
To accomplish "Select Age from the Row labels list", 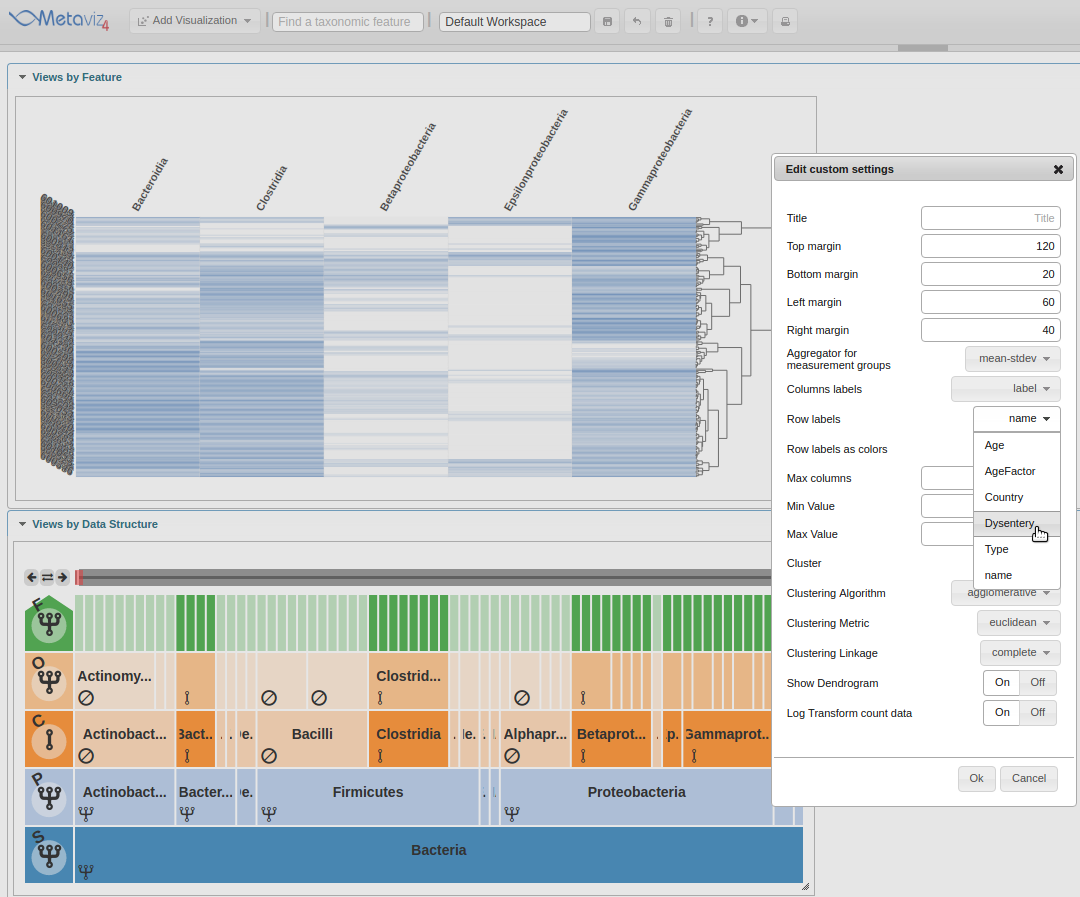I will (x=1017, y=446).
